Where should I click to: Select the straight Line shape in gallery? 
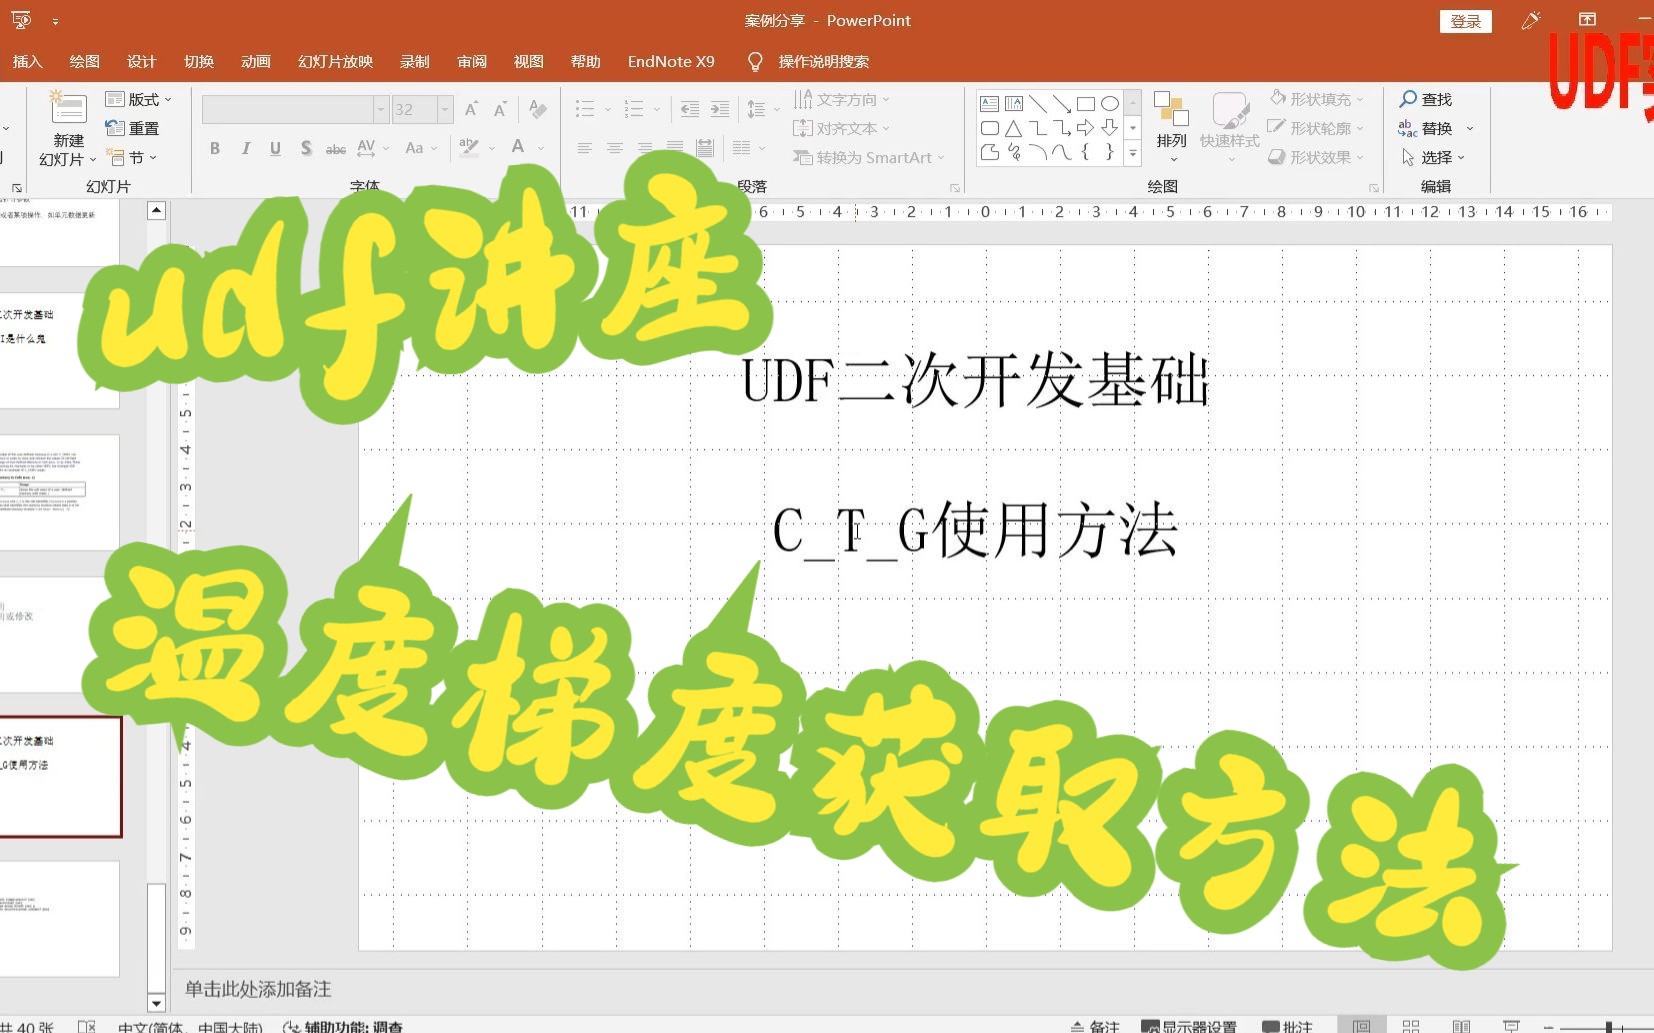[x=1037, y=103]
